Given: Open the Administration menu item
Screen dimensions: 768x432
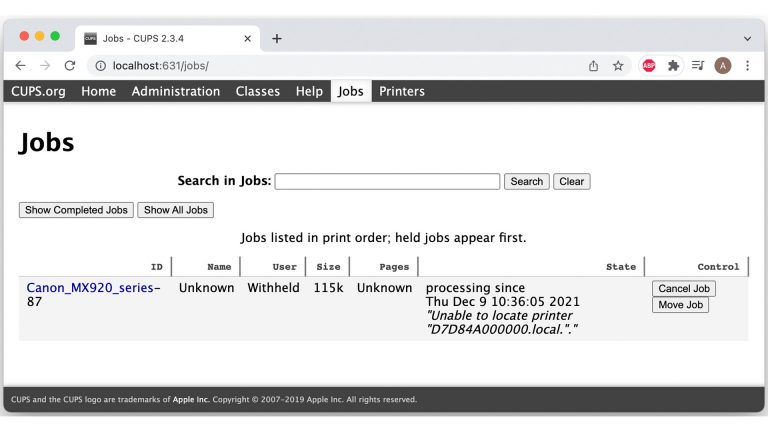Looking at the screenshot, I should (x=176, y=91).
